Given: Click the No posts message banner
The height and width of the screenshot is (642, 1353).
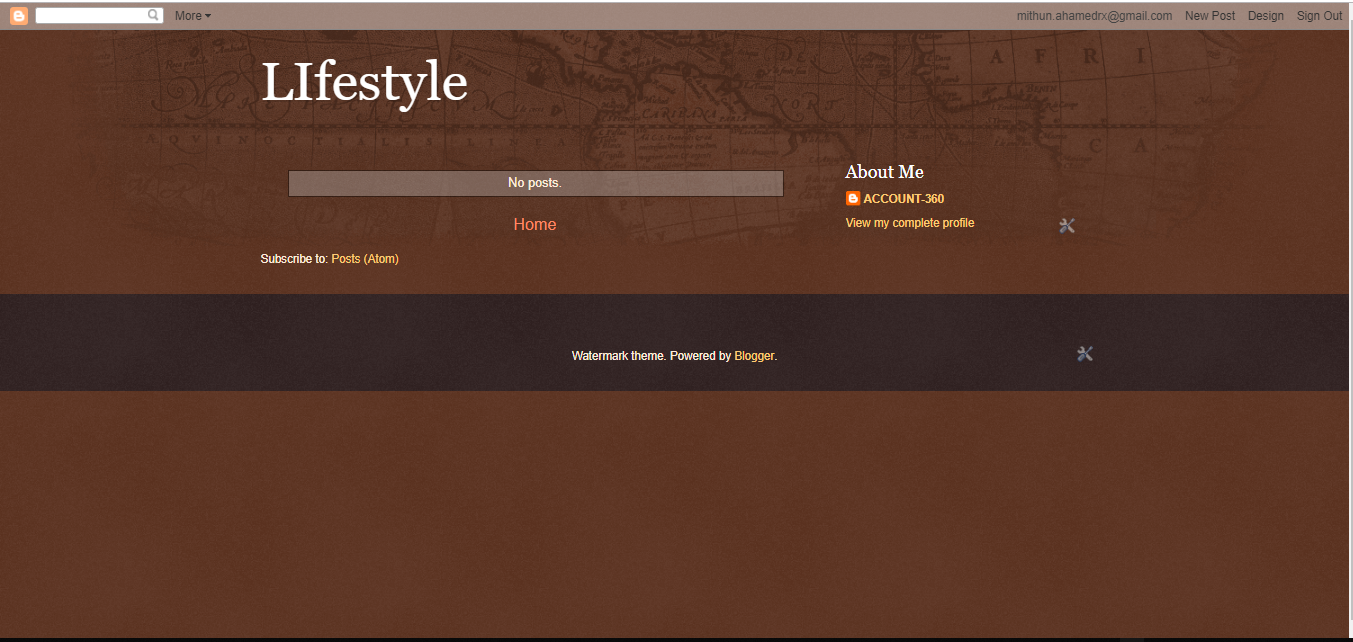Looking at the screenshot, I should (535, 183).
